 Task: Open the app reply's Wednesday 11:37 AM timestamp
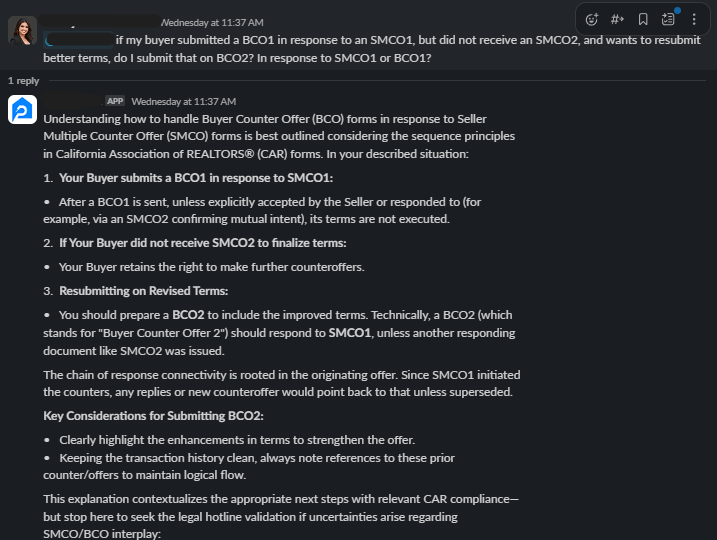coord(183,101)
